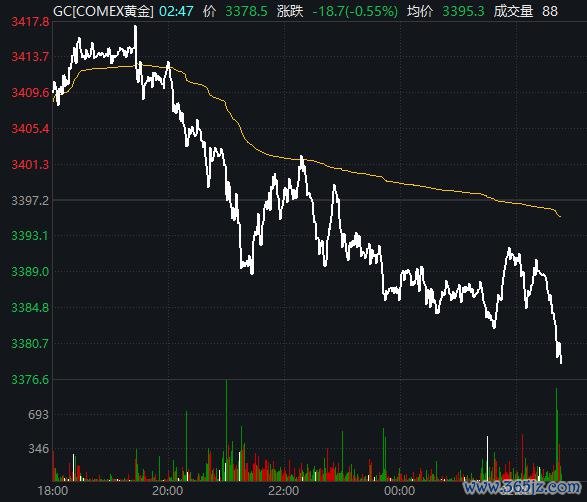Click the 02:47 timestamp in the header

[176, 11]
